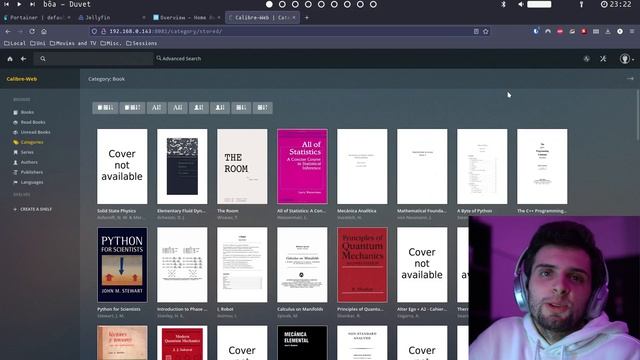Open Python for Scientists book cover
640x360 pixels.
pyautogui.click(x=122, y=265)
